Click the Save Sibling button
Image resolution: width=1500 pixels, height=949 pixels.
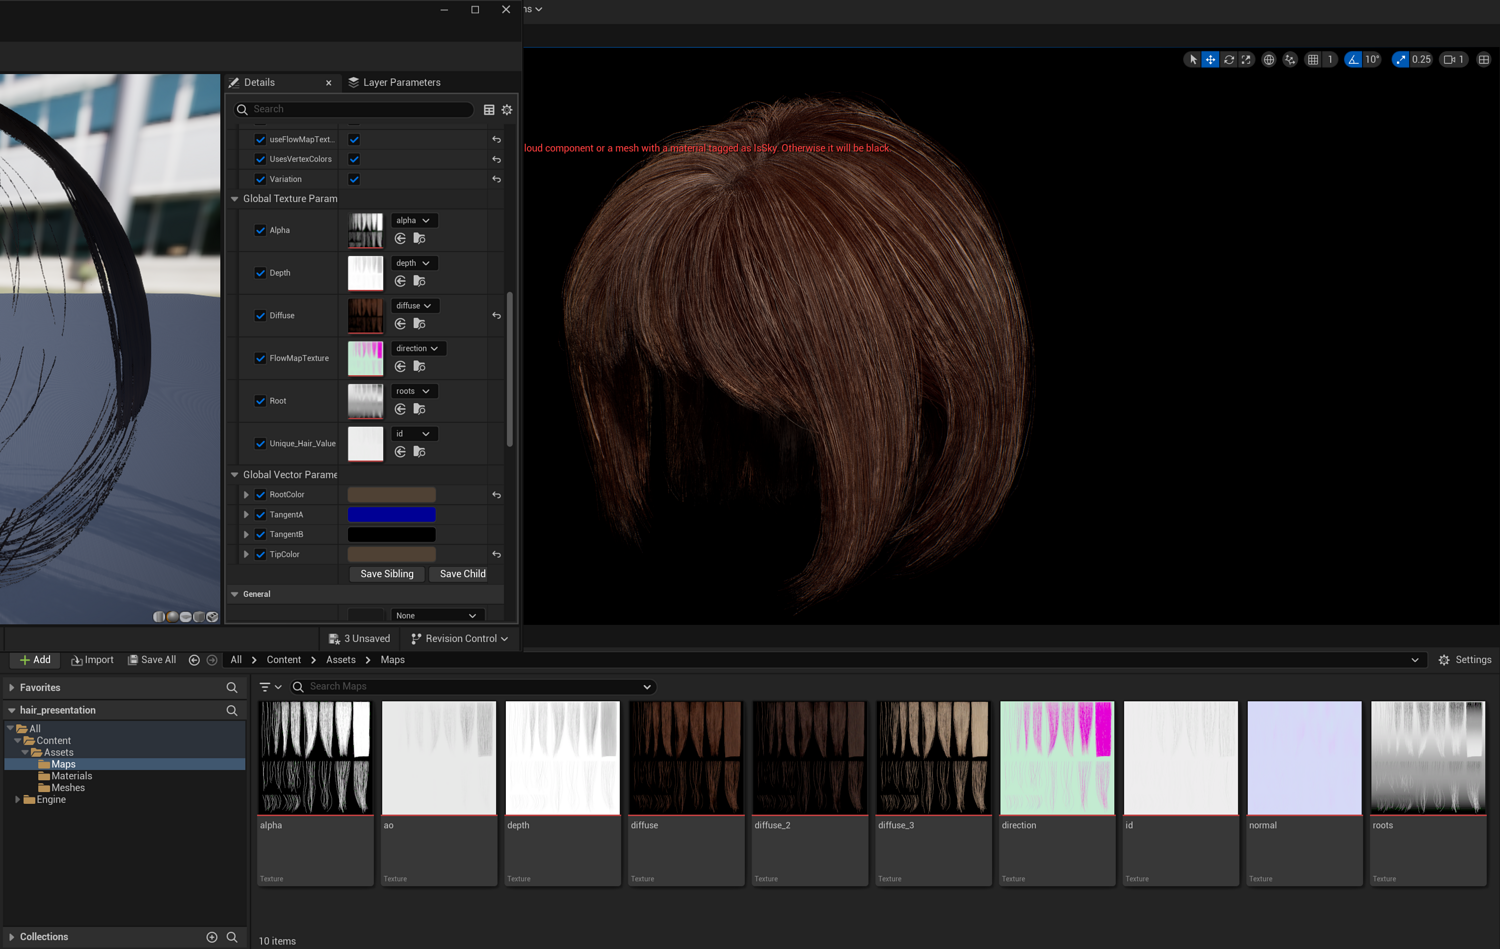coord(386,574)
